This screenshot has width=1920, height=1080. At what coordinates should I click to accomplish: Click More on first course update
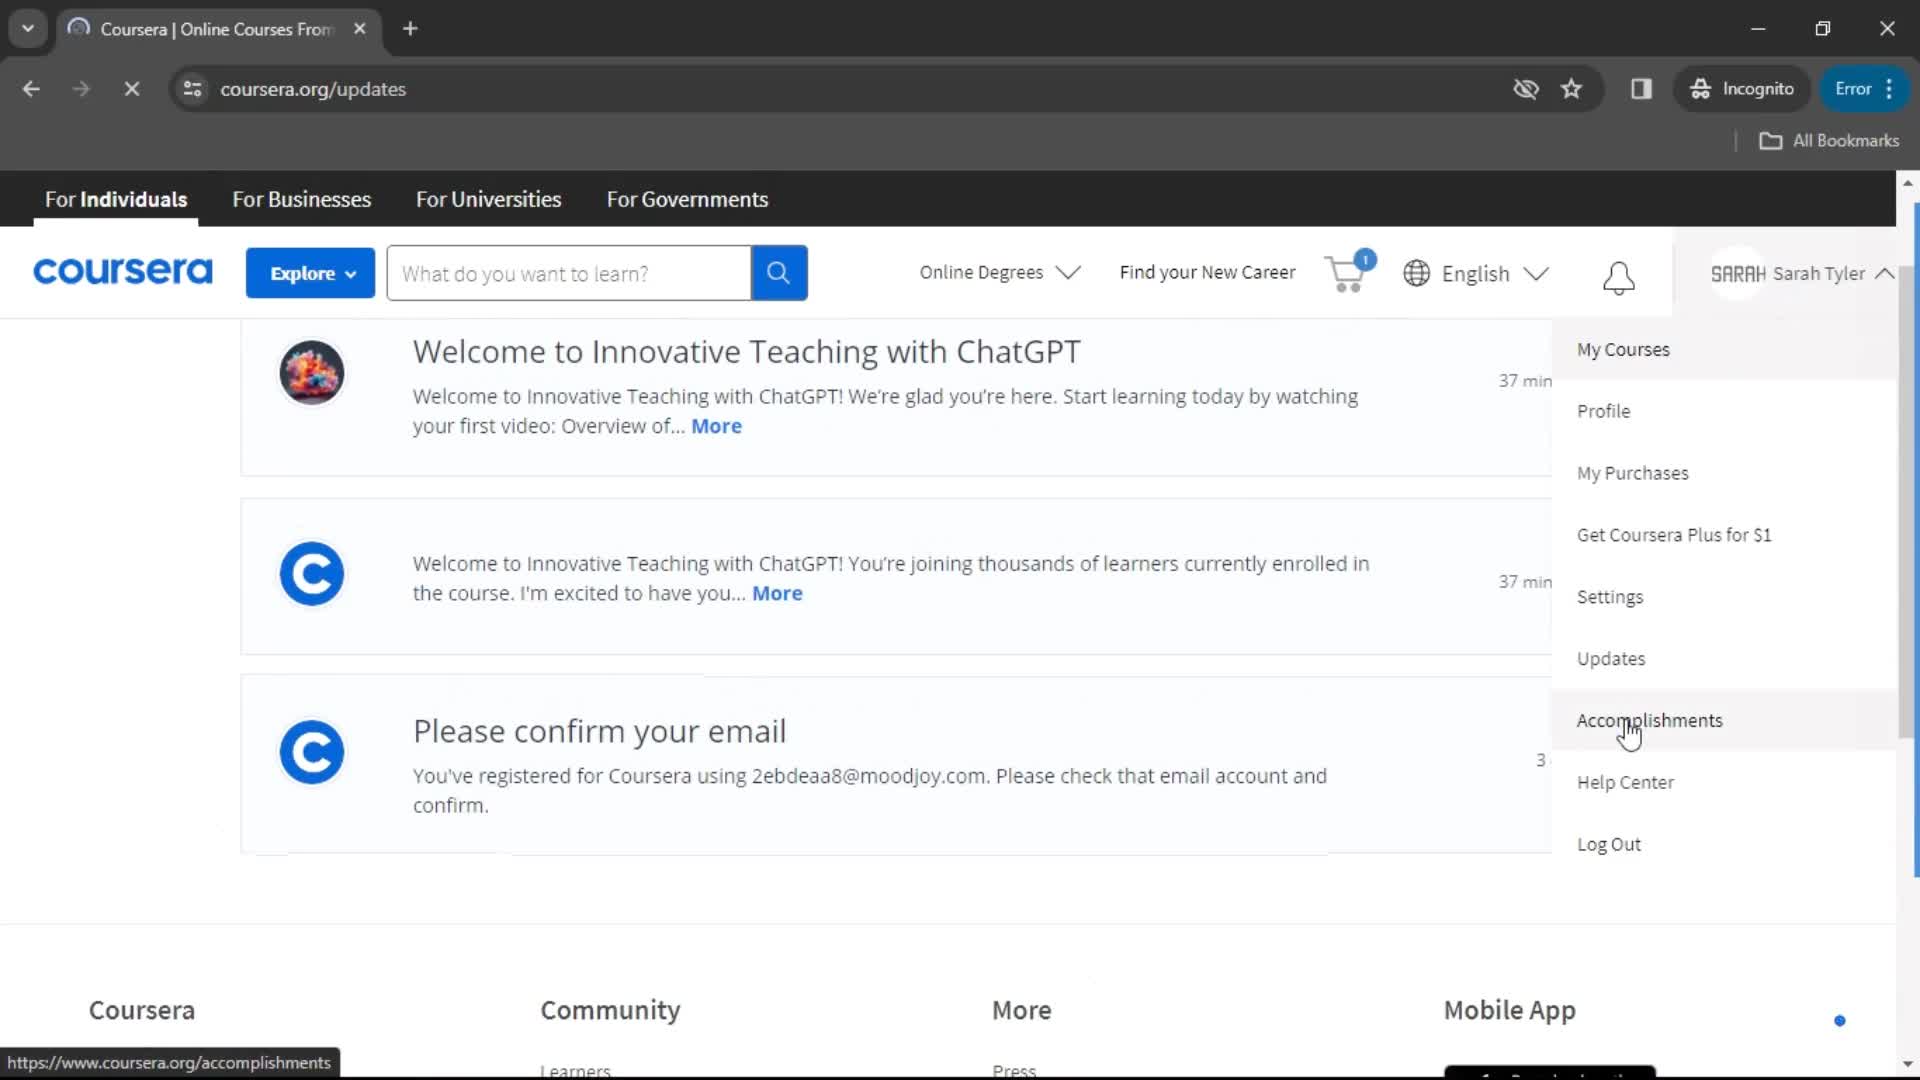[x=716, y=426]
